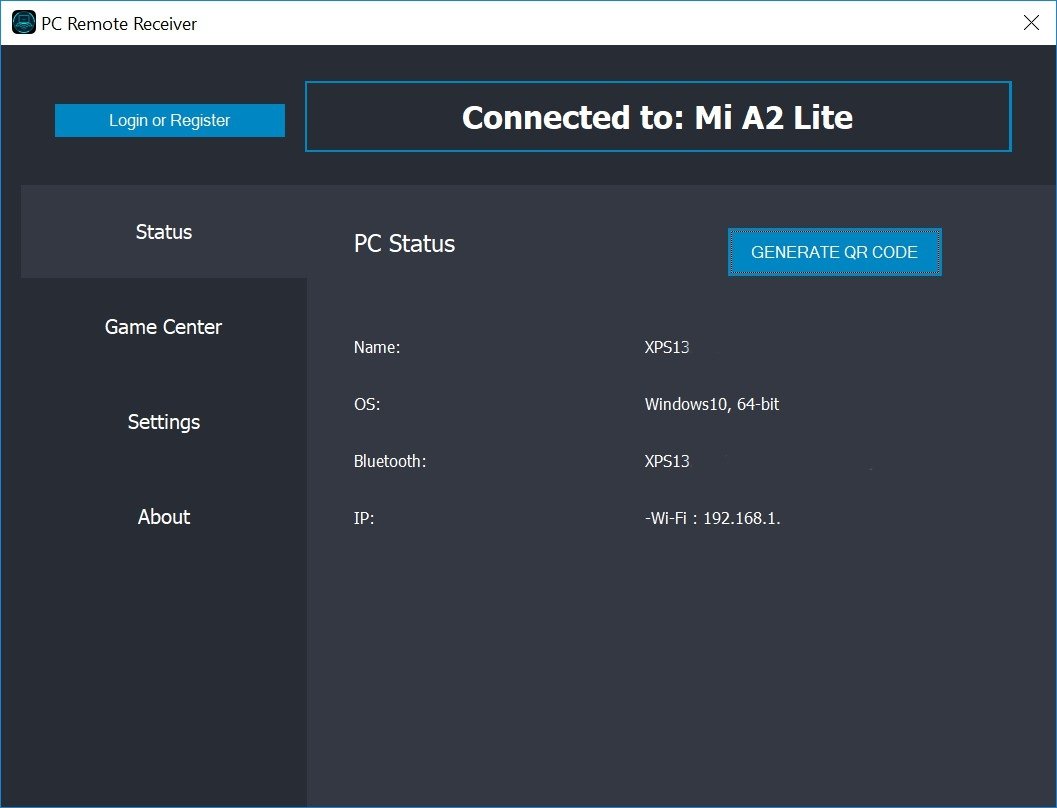
Task: Click the 'Connected to: Mi A2 Lite' banner
Action: [x=658, y=117]
